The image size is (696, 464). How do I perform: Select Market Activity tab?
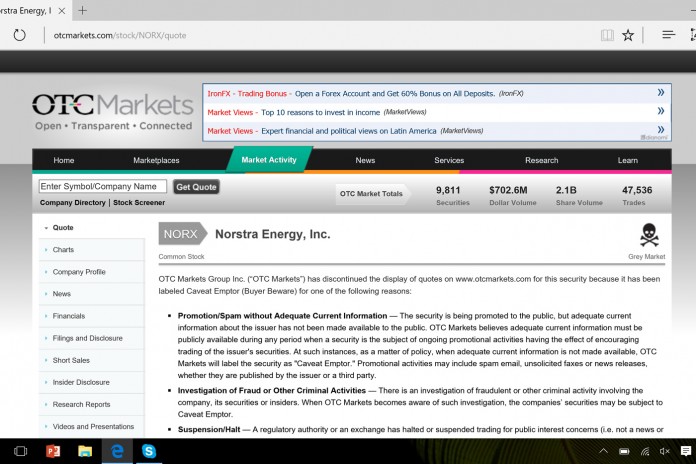click(x=269, y=160)
